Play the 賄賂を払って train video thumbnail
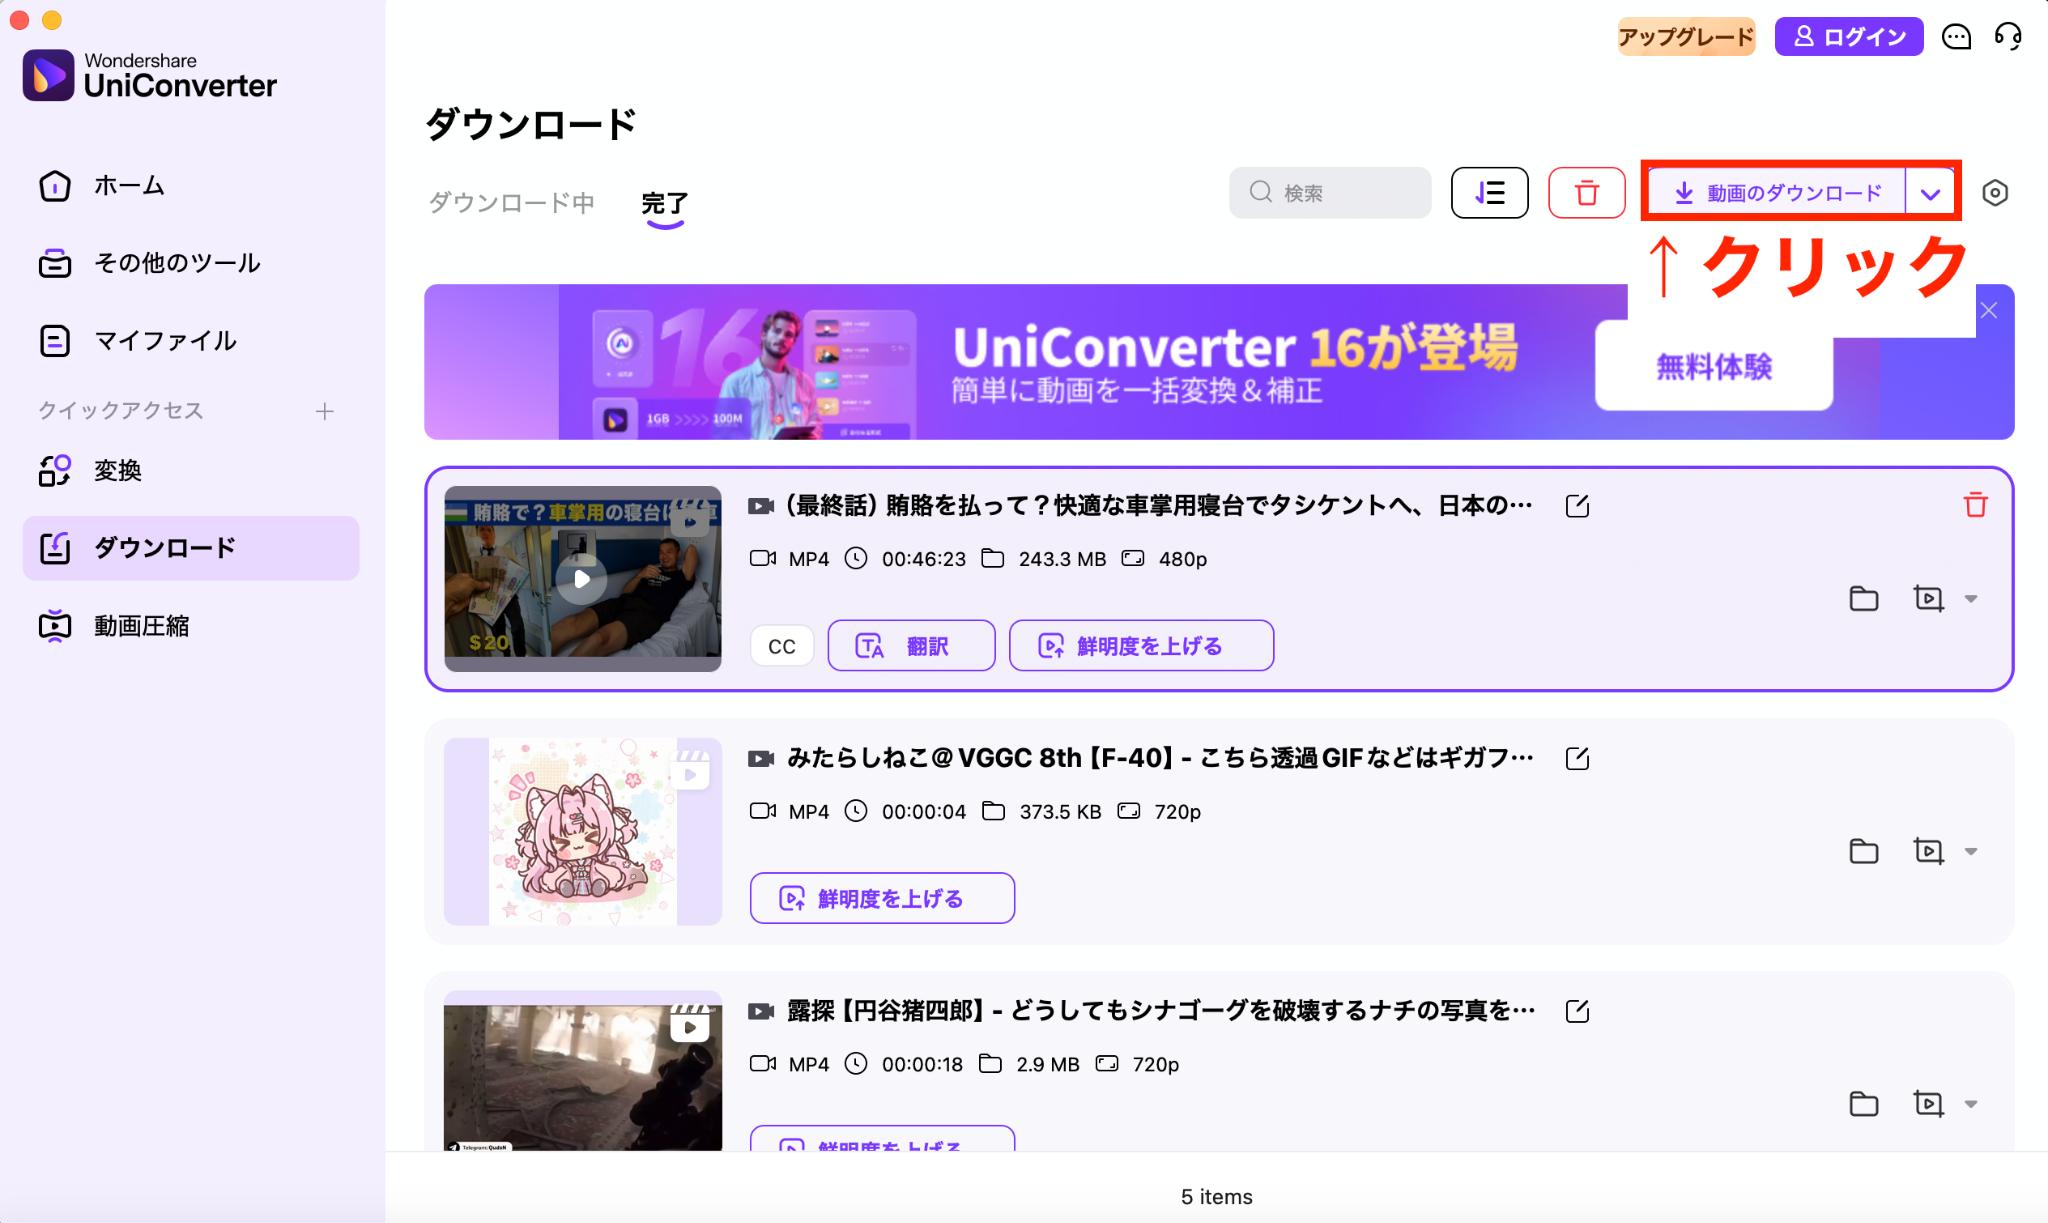 (582, 579)
